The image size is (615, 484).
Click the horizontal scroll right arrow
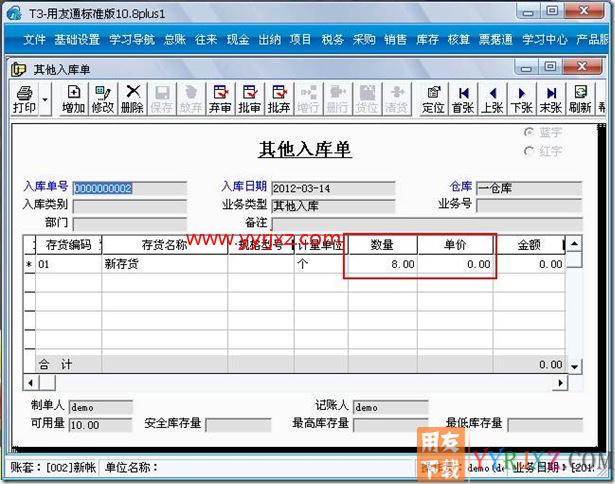(x=560, y=382)
